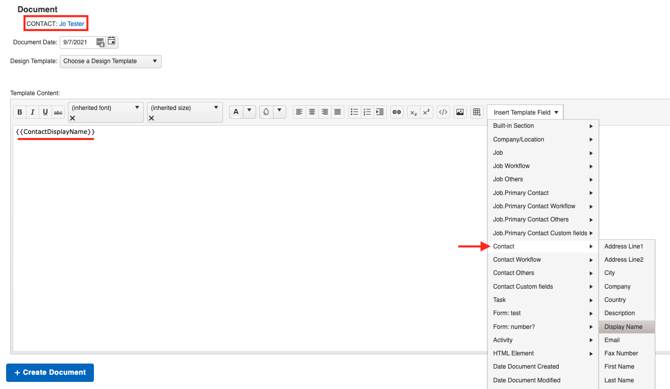This screenshot has width=670, height=389.
Task: Click the Create Document button
Action: pos(50,372)
